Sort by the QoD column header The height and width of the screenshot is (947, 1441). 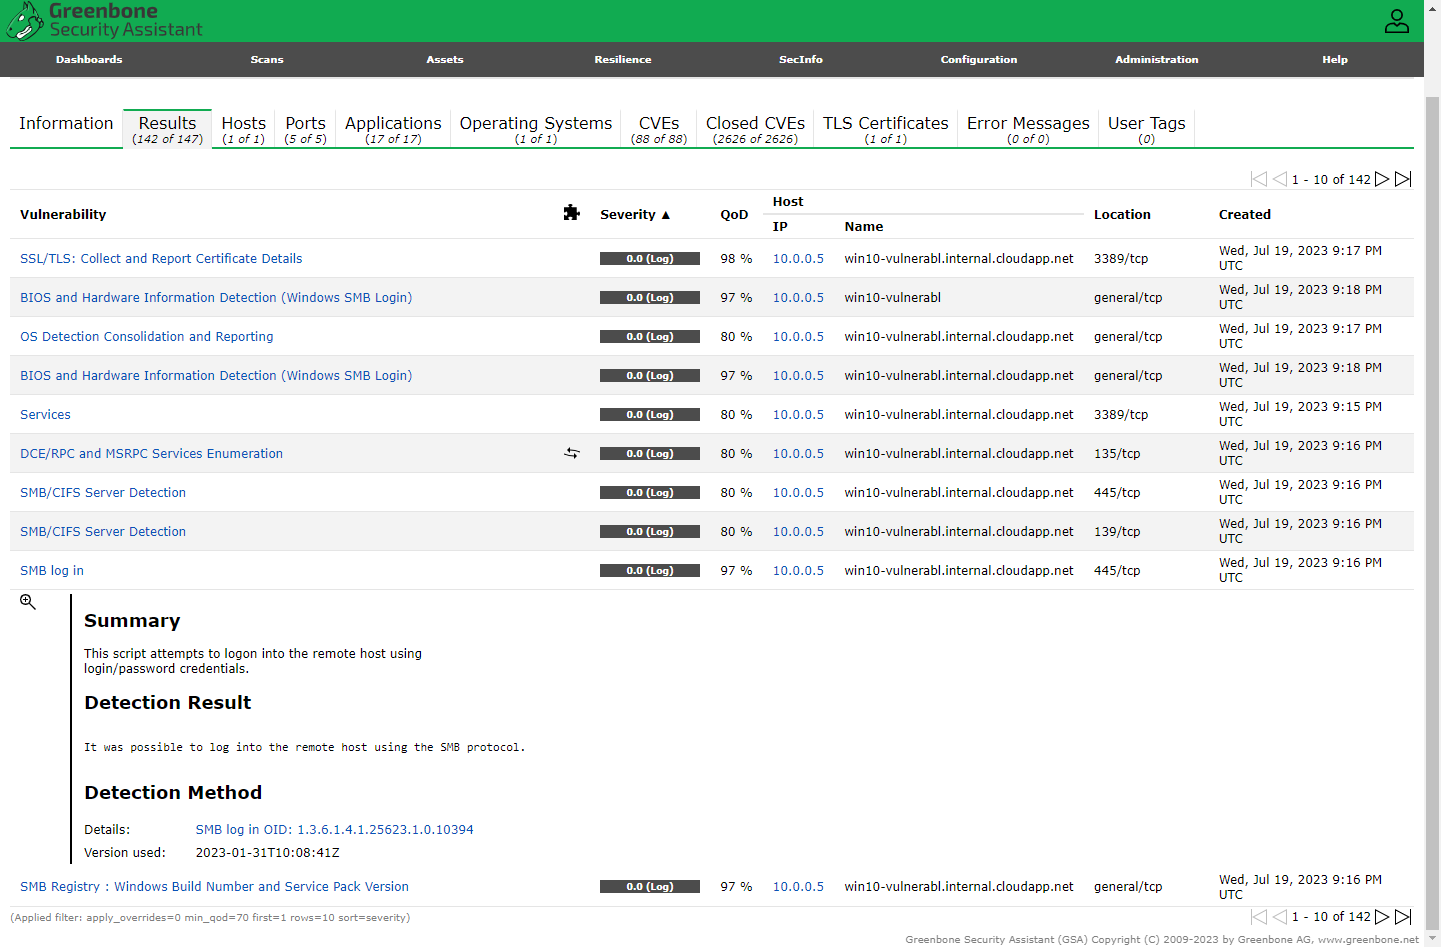(734, 214)
